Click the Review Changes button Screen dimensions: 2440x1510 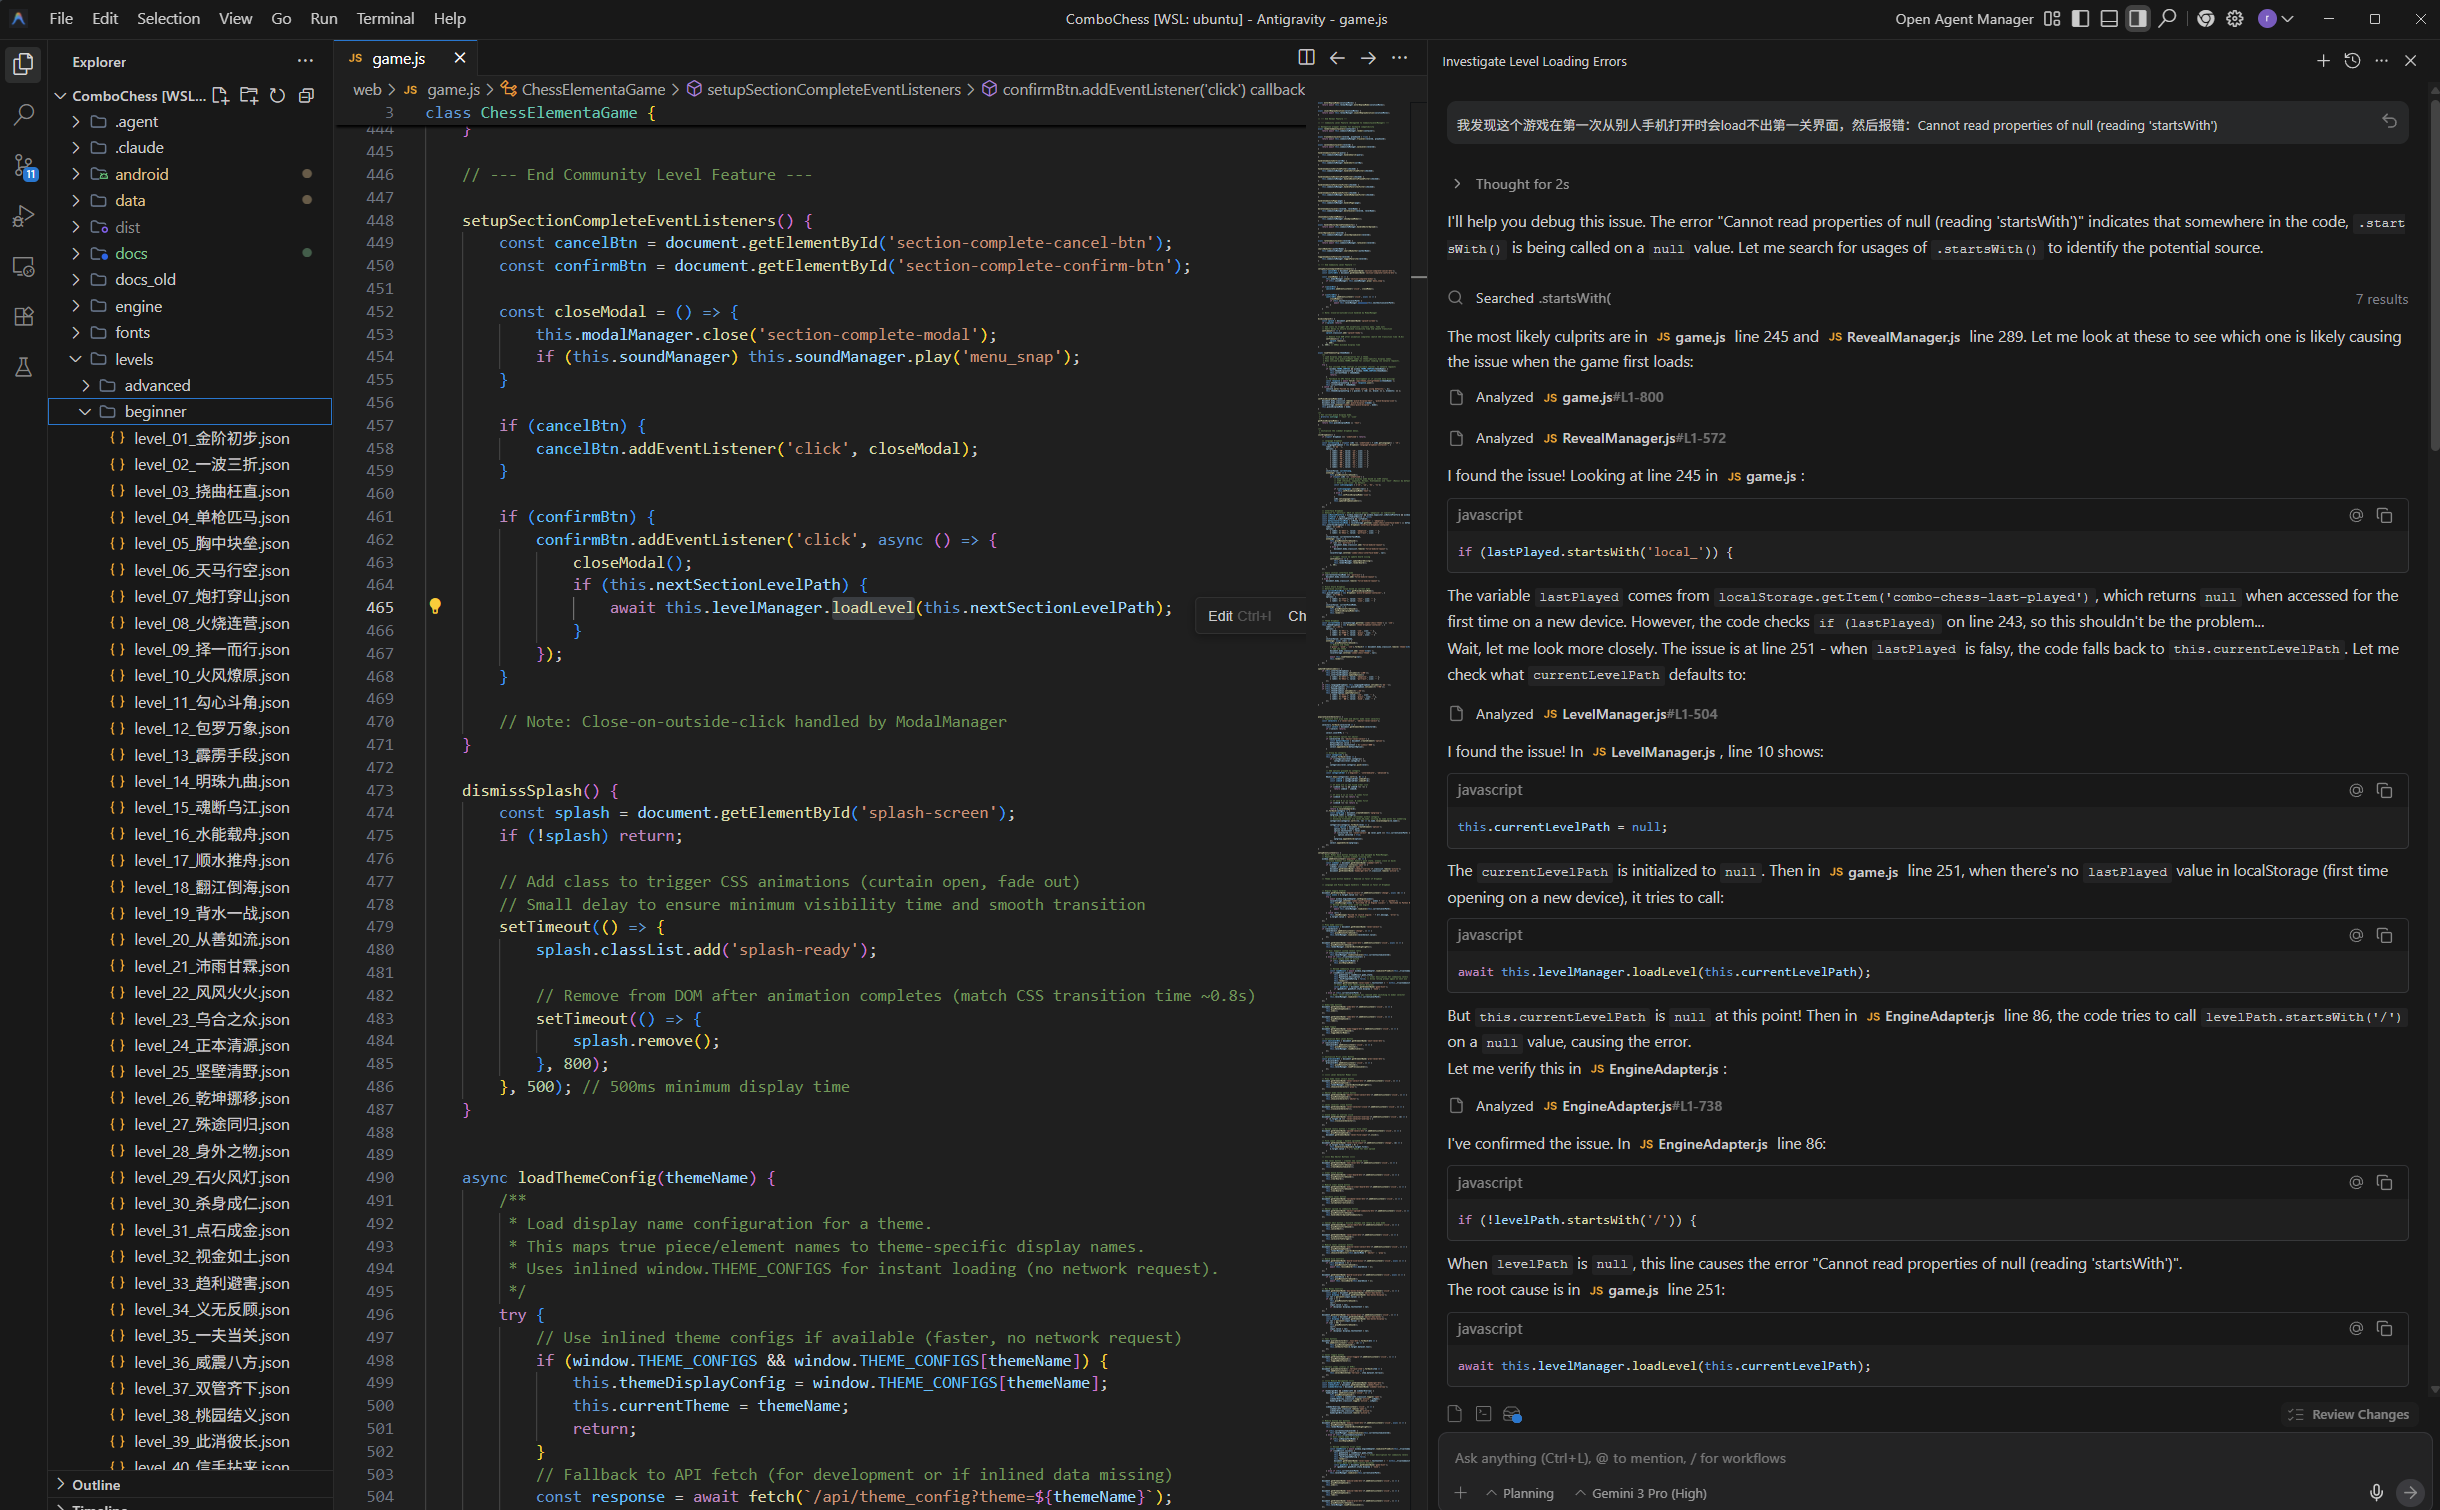2348,1414
